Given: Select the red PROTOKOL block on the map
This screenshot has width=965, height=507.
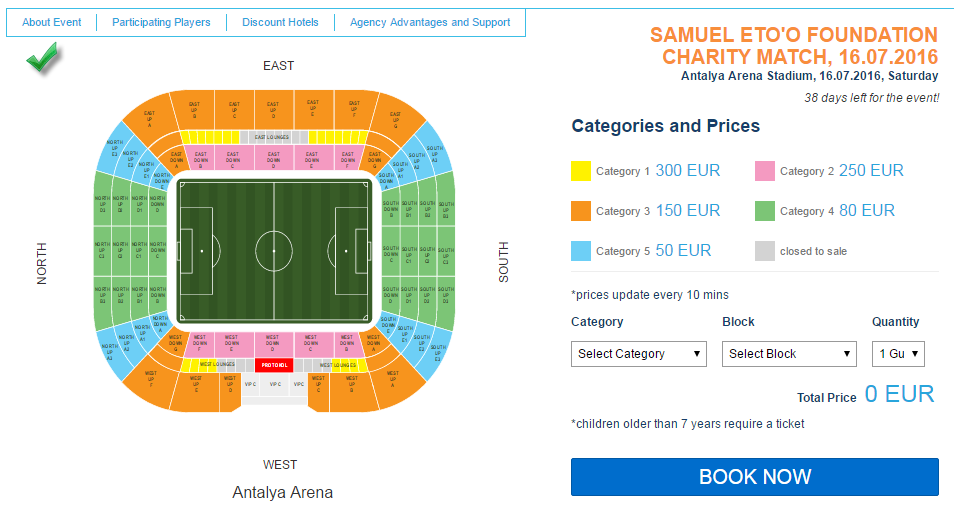Looking at the screenshot, I should [x=274, y=365].
